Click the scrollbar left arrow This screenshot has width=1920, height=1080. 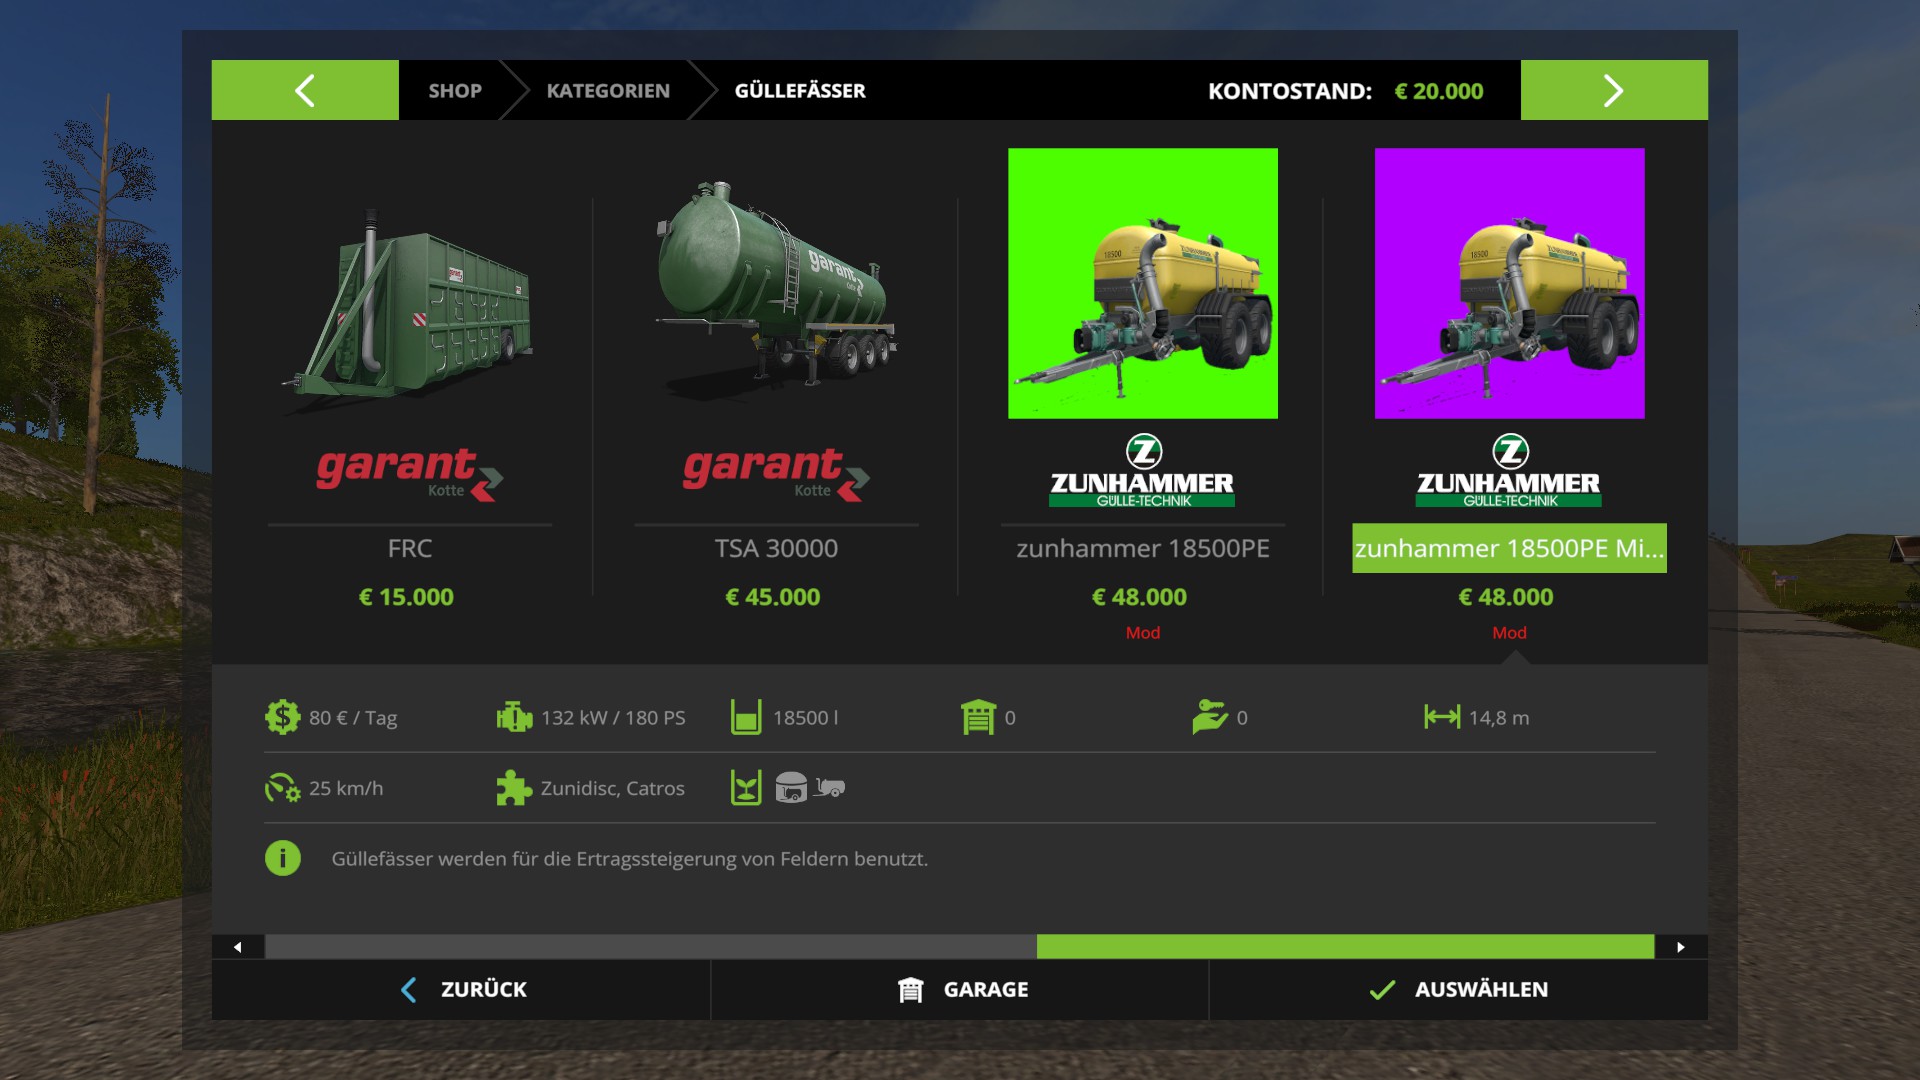238,947
